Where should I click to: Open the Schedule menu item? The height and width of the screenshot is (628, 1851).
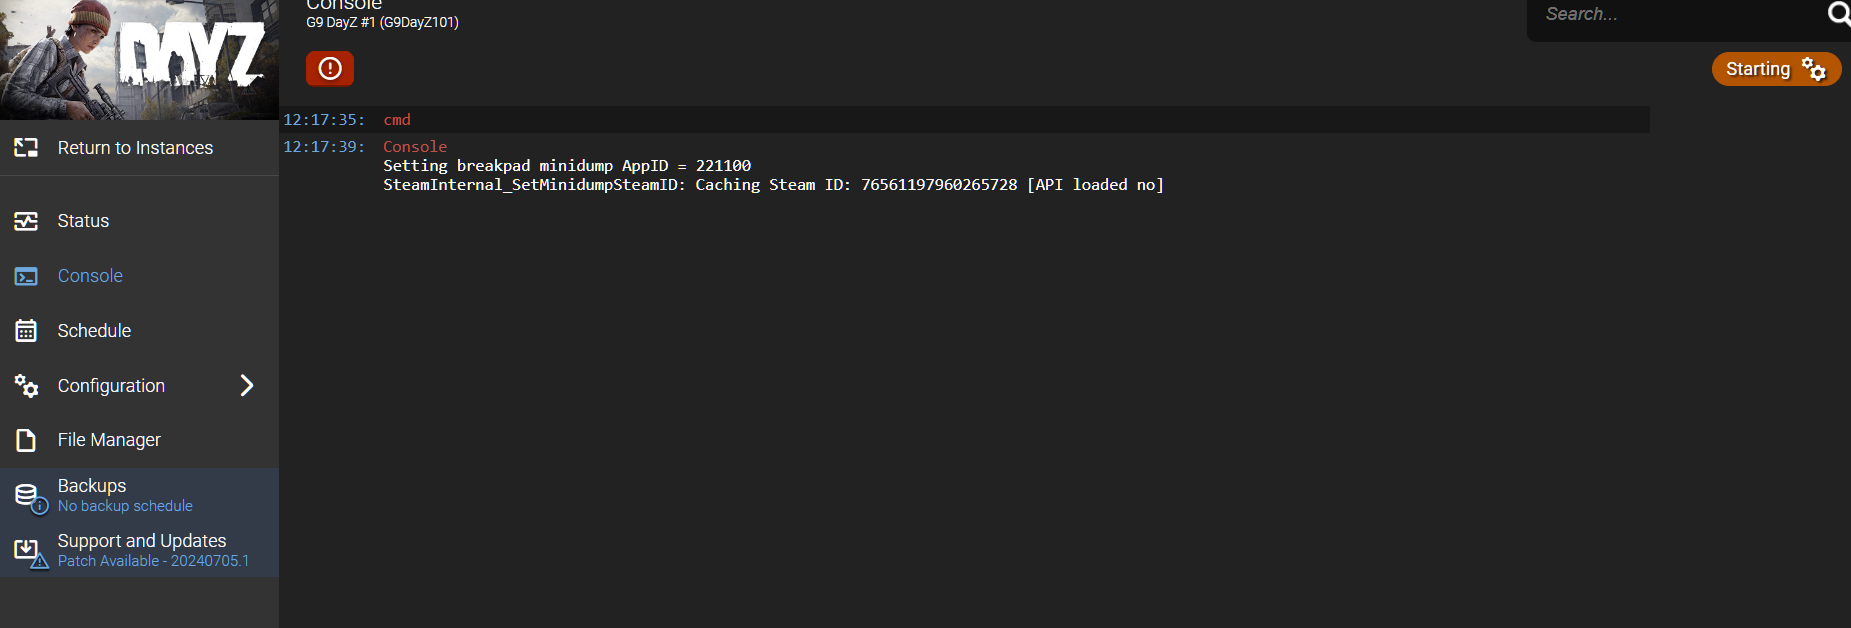pyautogui.click(x=139, y=331)
